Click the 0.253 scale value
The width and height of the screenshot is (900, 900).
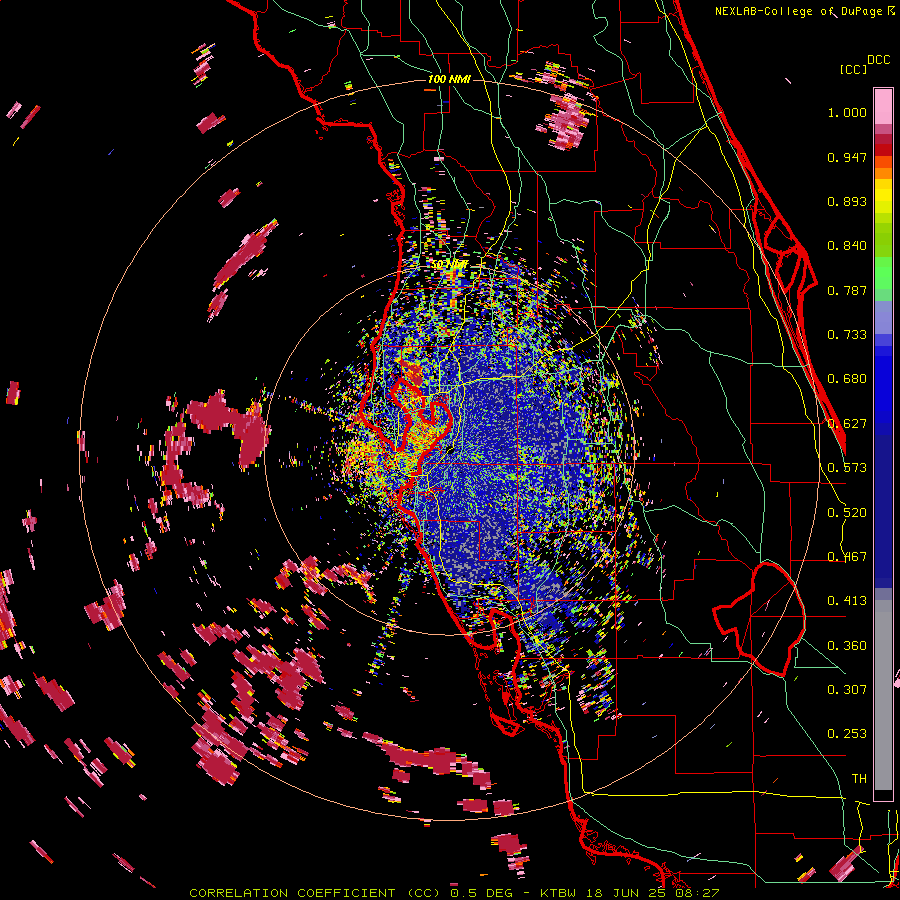click(x=847, y=734)
